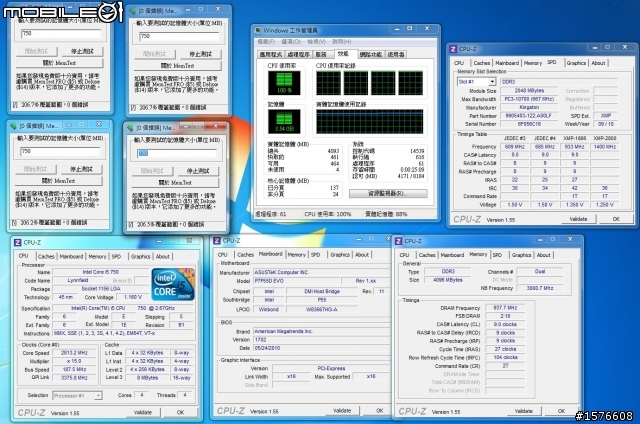Open Graphics tab in CPU-Z CPU-tab window
640x424 pixels.
tap(141, 257)
